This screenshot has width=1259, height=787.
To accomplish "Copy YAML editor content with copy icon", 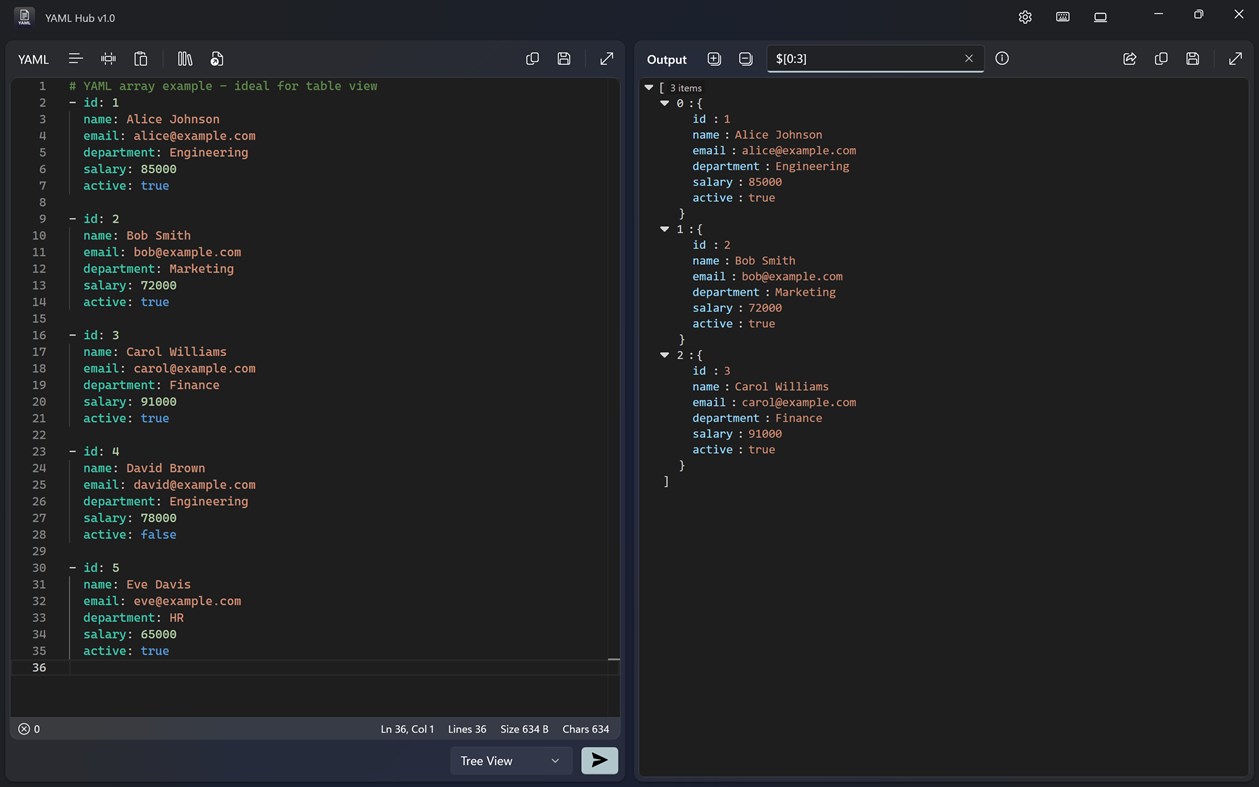I will [532, 59].
